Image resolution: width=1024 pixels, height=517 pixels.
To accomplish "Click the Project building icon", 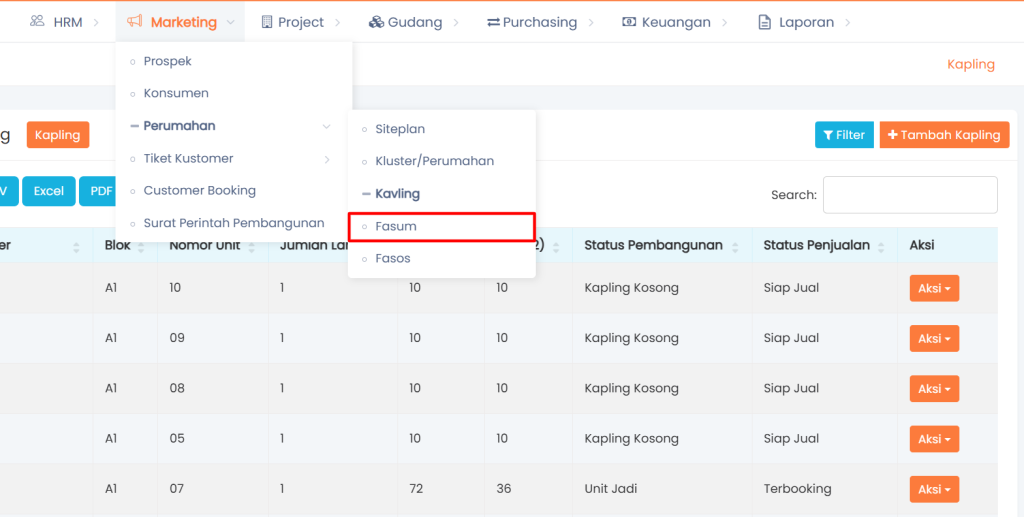I will [x=267, y=21].
